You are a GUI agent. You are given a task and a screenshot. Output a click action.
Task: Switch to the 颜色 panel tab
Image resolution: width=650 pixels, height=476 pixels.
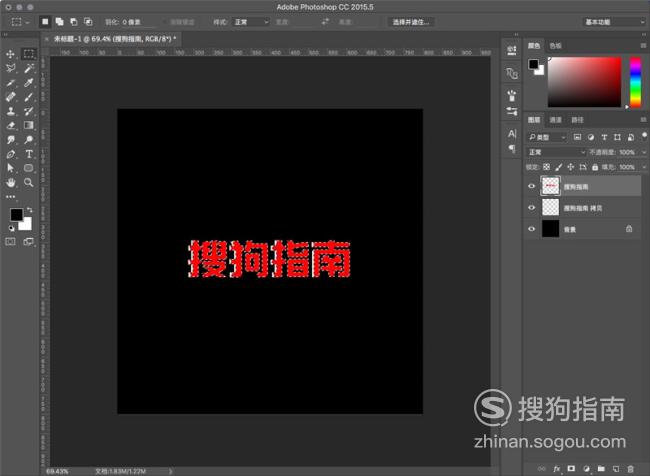pyautogui.click(x=534, y=46)
